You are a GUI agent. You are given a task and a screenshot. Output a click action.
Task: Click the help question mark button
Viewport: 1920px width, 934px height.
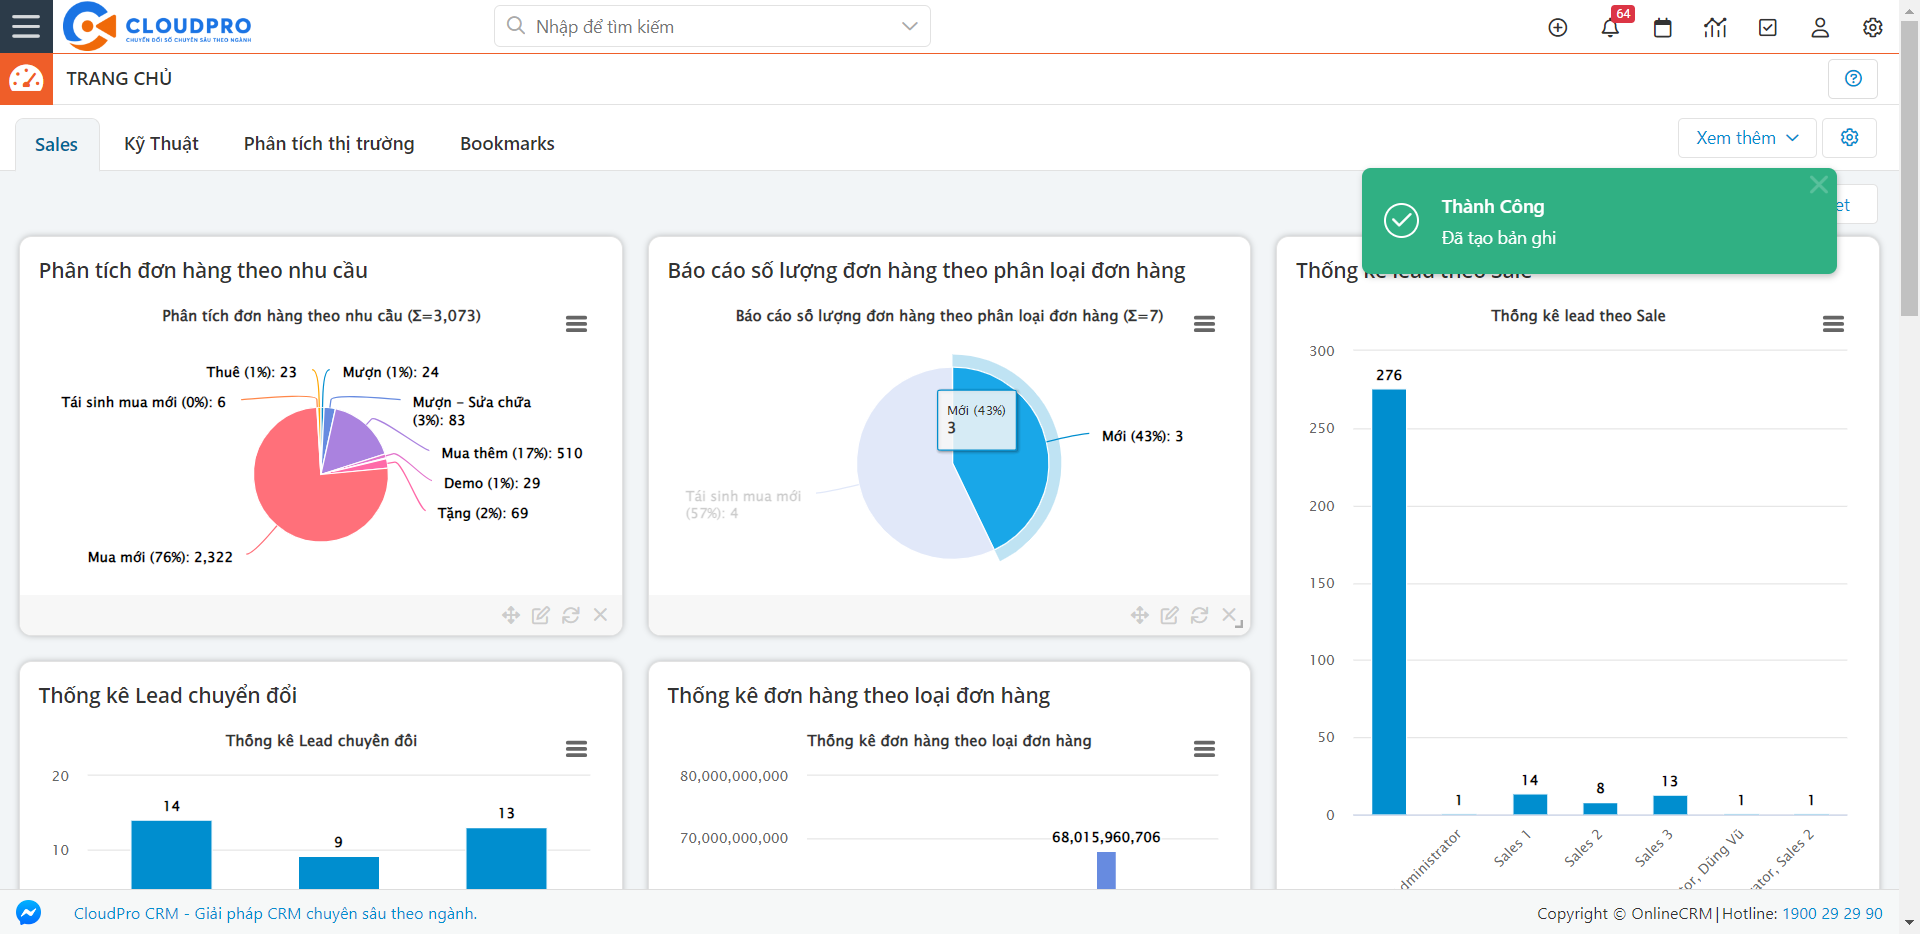[1853, 79]
